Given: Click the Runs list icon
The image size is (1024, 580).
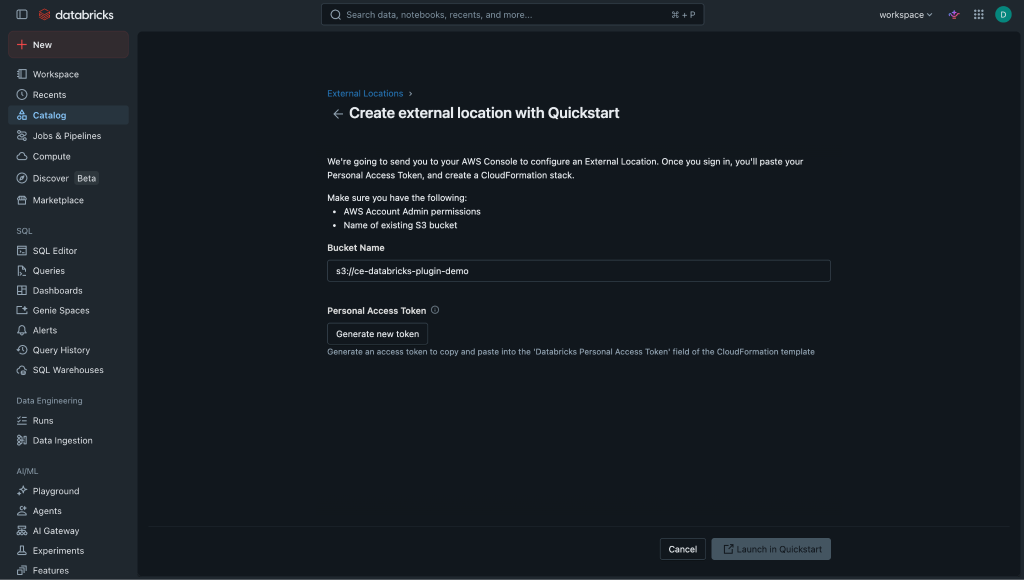Looking at the screenshot, I should click(22, 421).
